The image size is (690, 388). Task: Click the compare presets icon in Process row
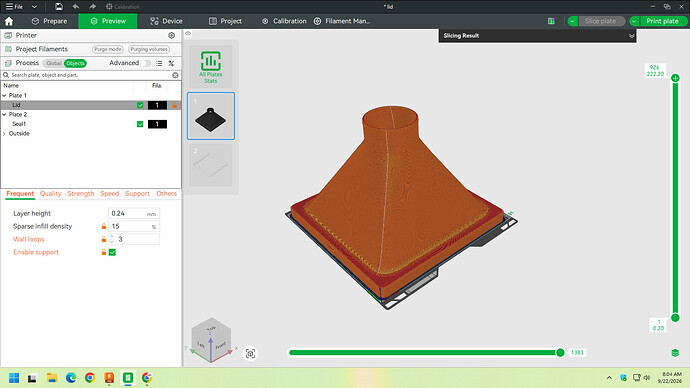[171, 63]
